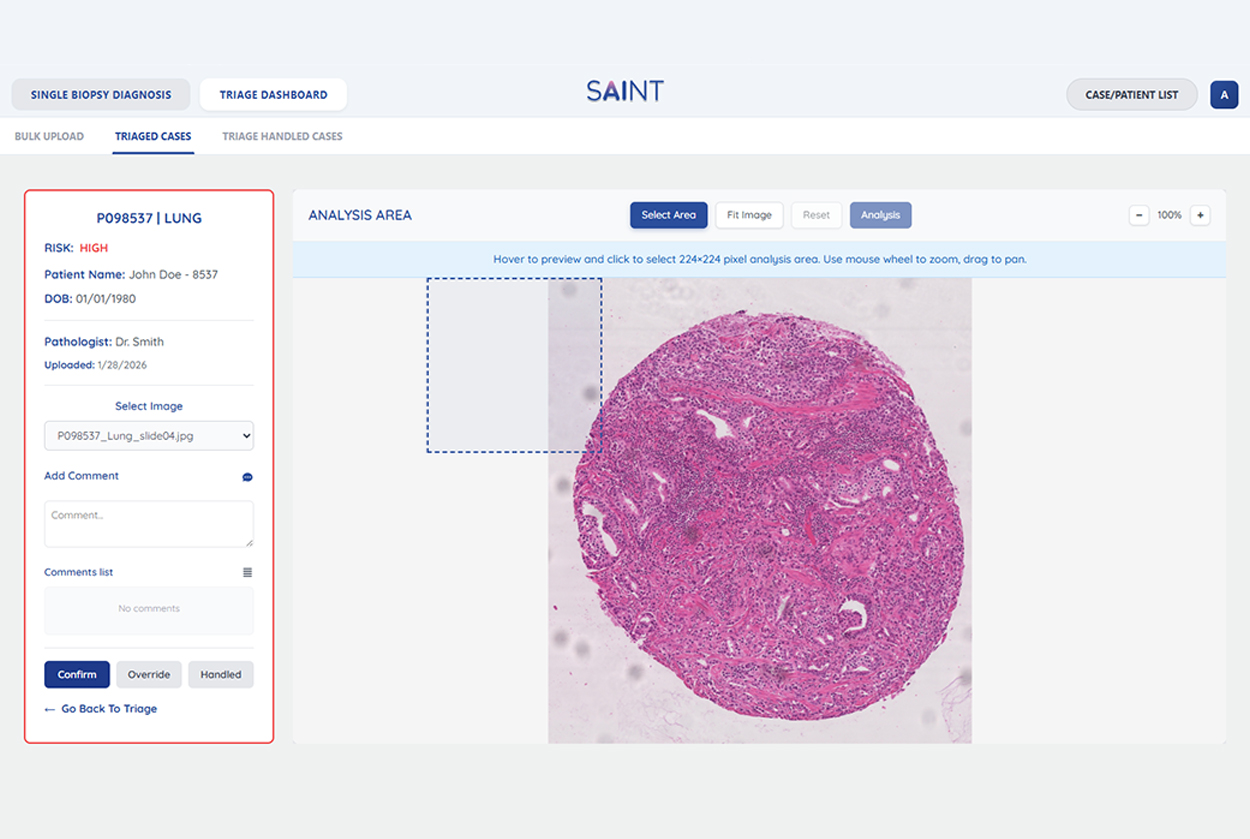Open Single Biopsy Diagnosis view
Viewport: 1250px width, 839px height.
(x=101, y=95)
